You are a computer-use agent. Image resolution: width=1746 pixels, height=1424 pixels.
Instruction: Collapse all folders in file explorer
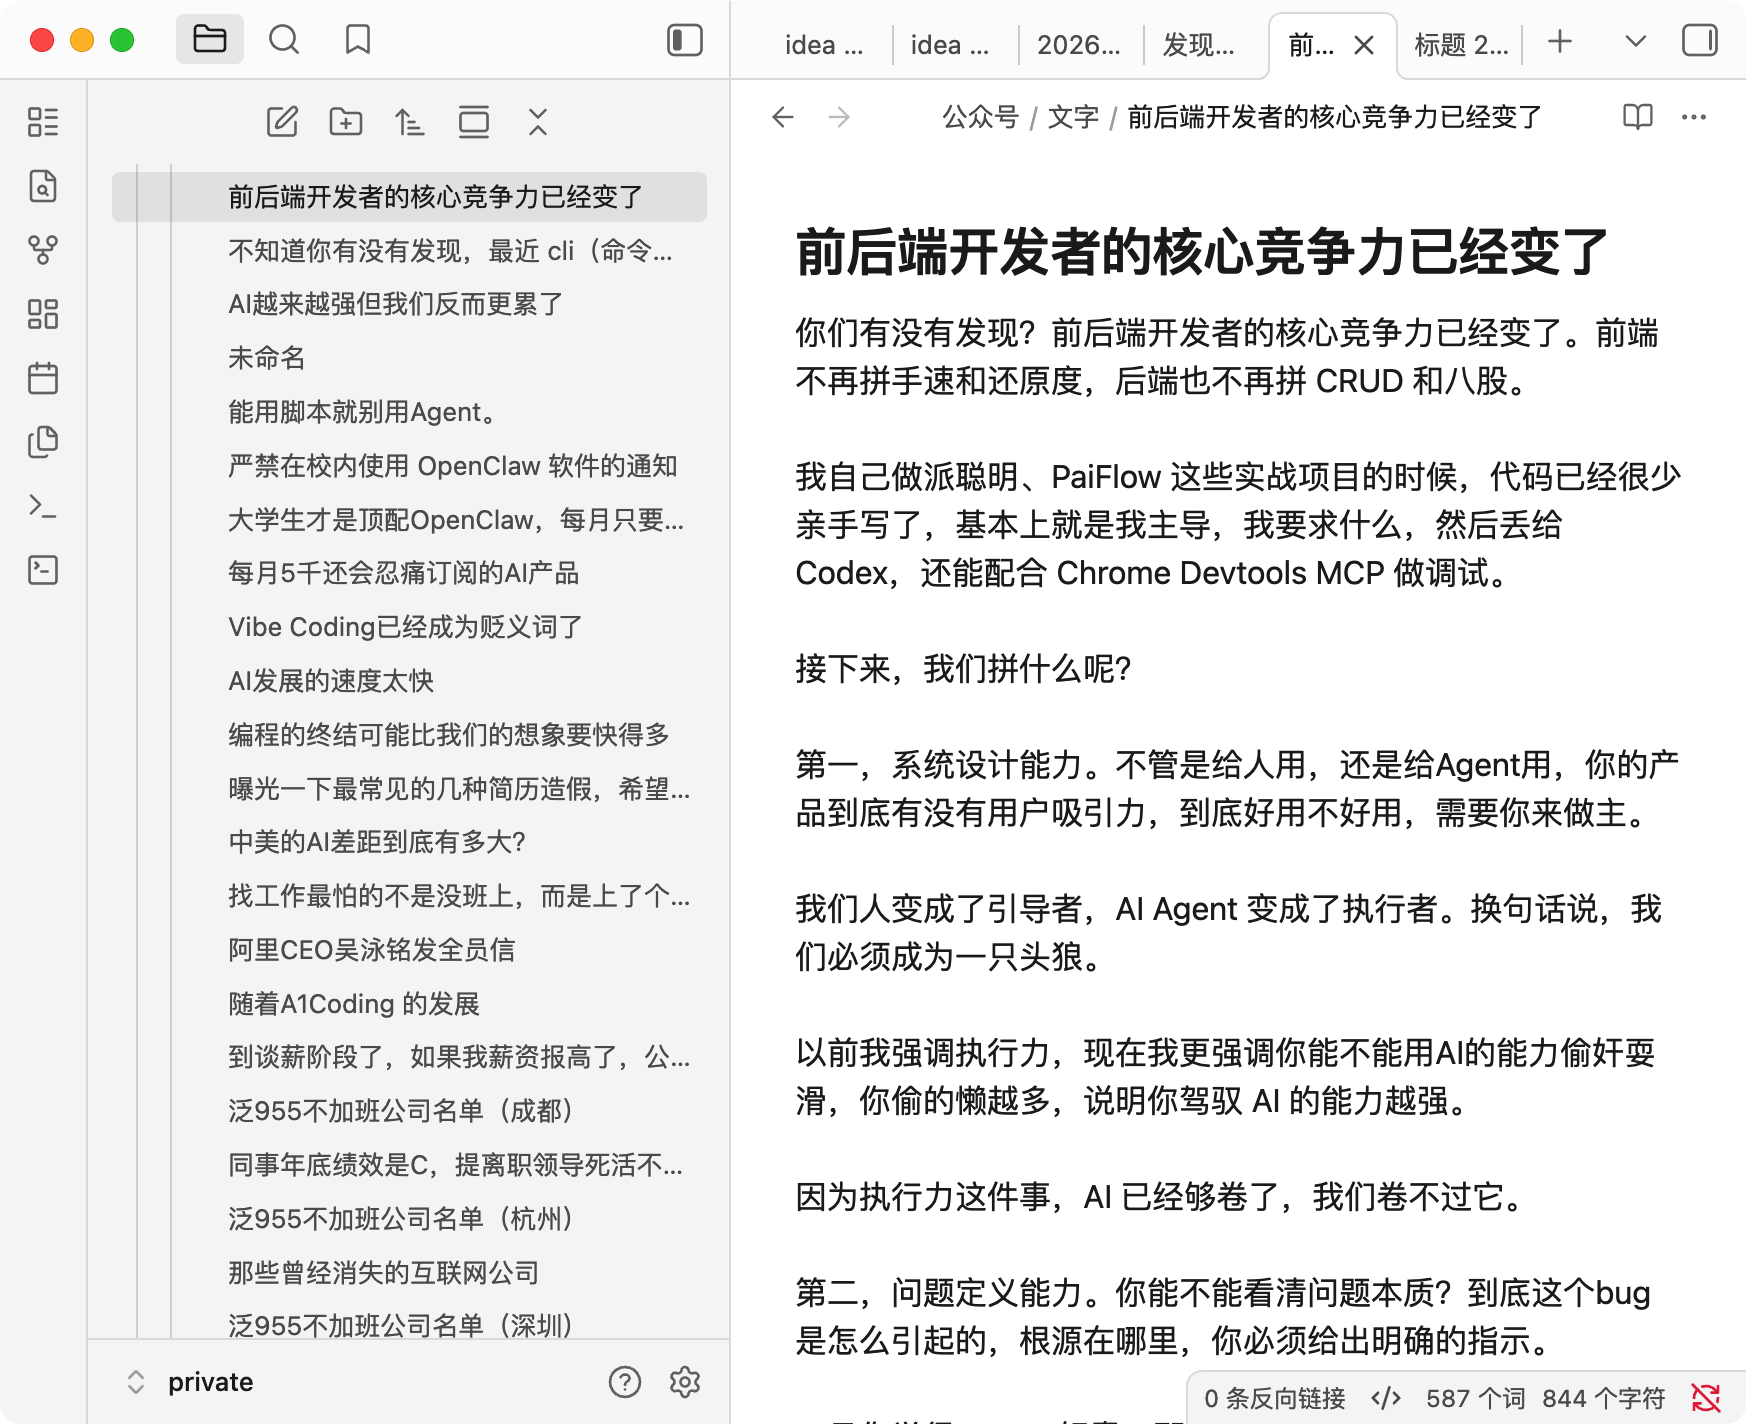coord(538,122)
